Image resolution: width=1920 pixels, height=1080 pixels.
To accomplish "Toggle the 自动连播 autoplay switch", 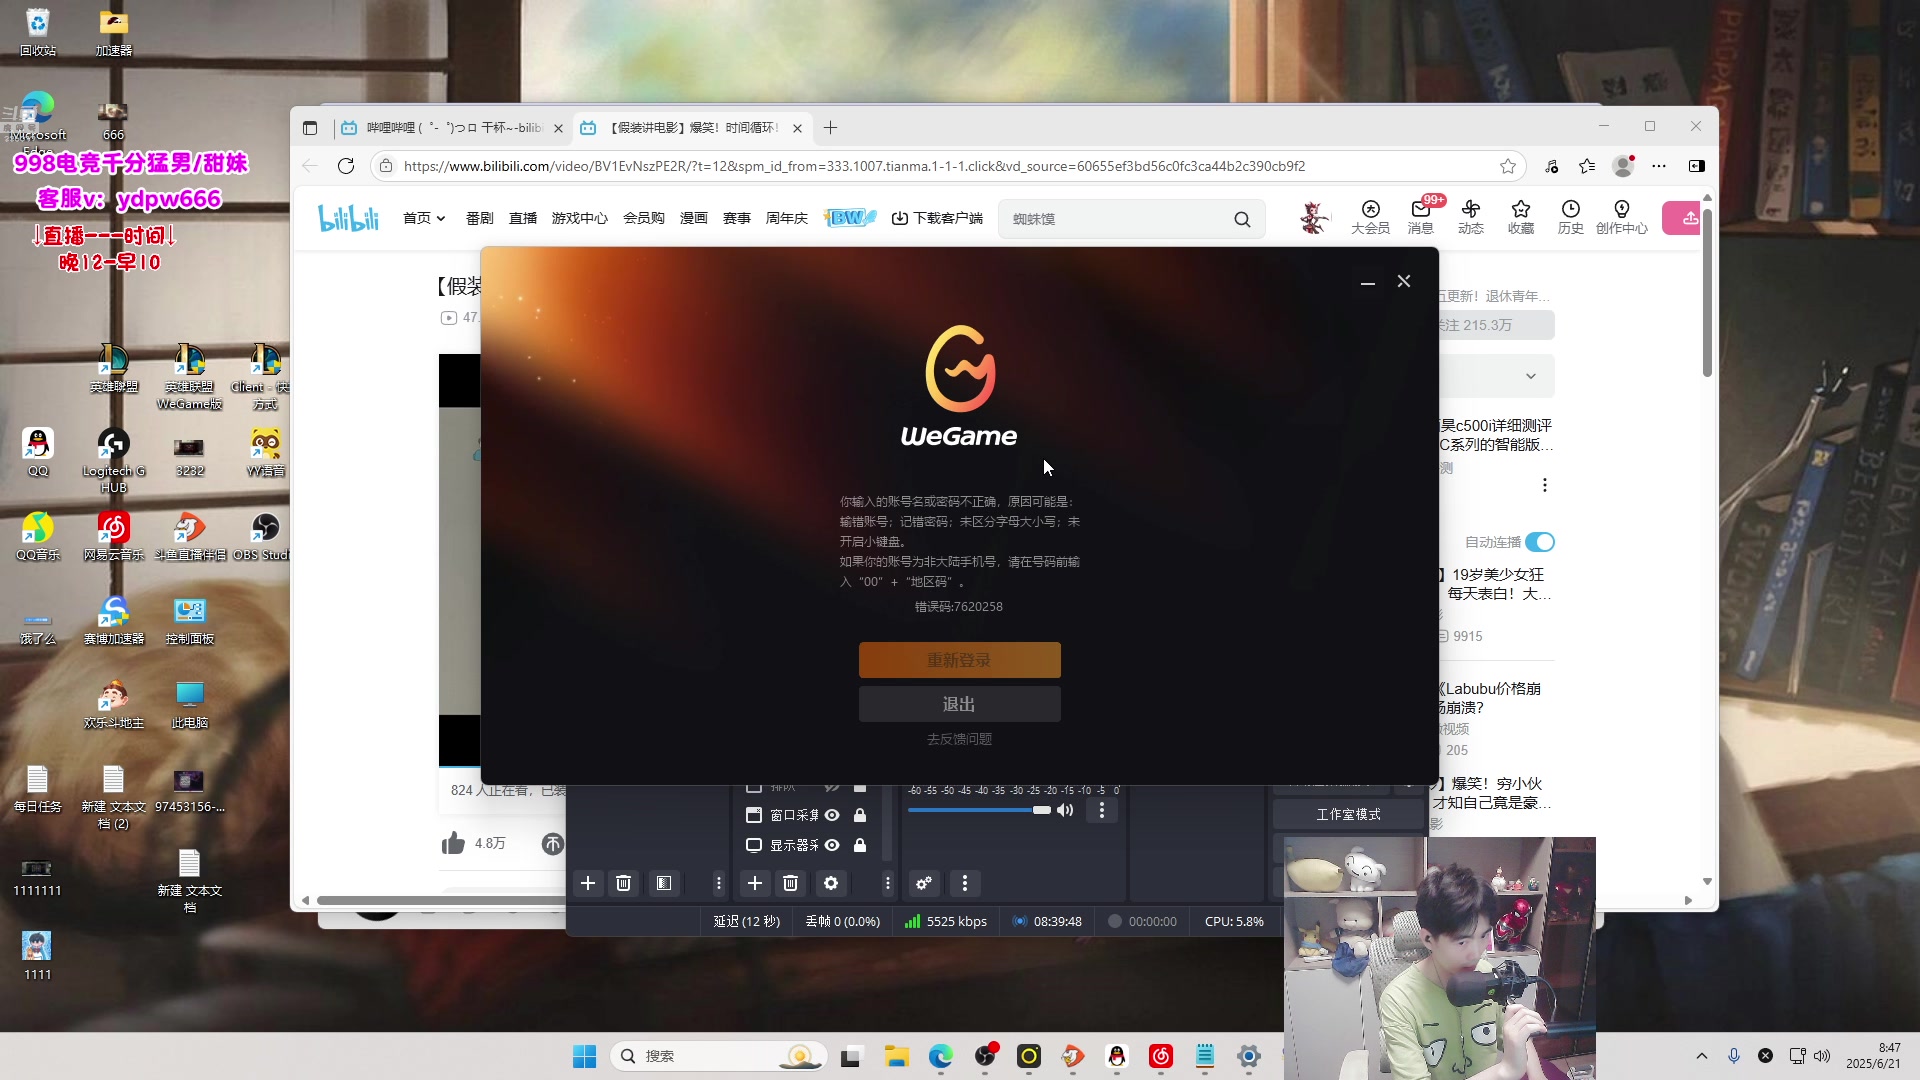I will coord(1540,542).
